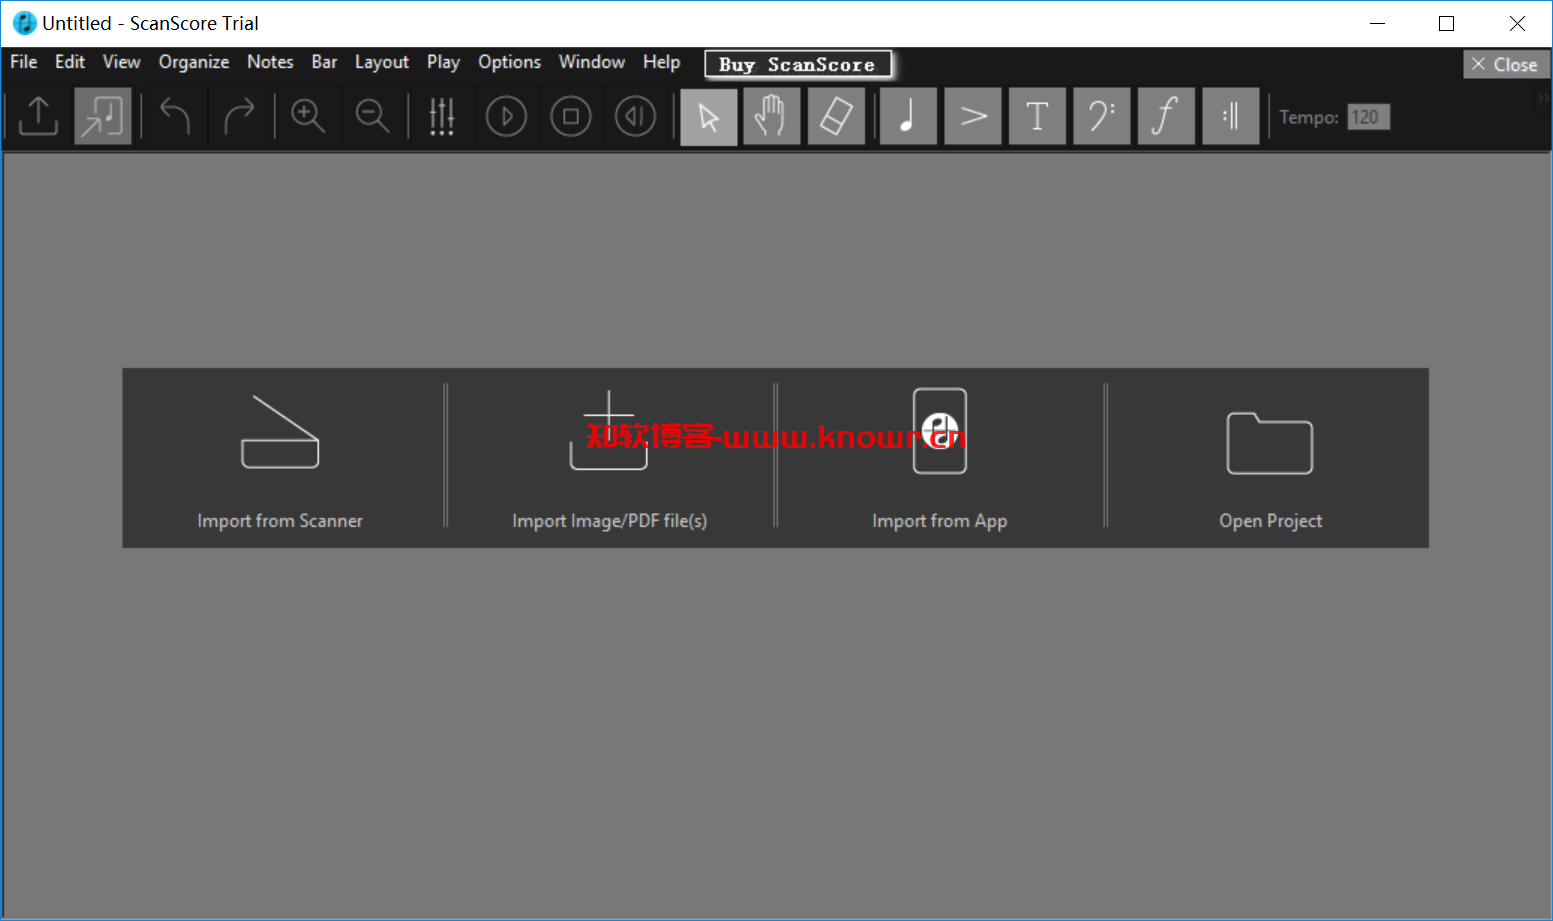Click the Close button in menu bar
The image size is (1553, 921).
pyautogui.click(x=1506, y=64)
